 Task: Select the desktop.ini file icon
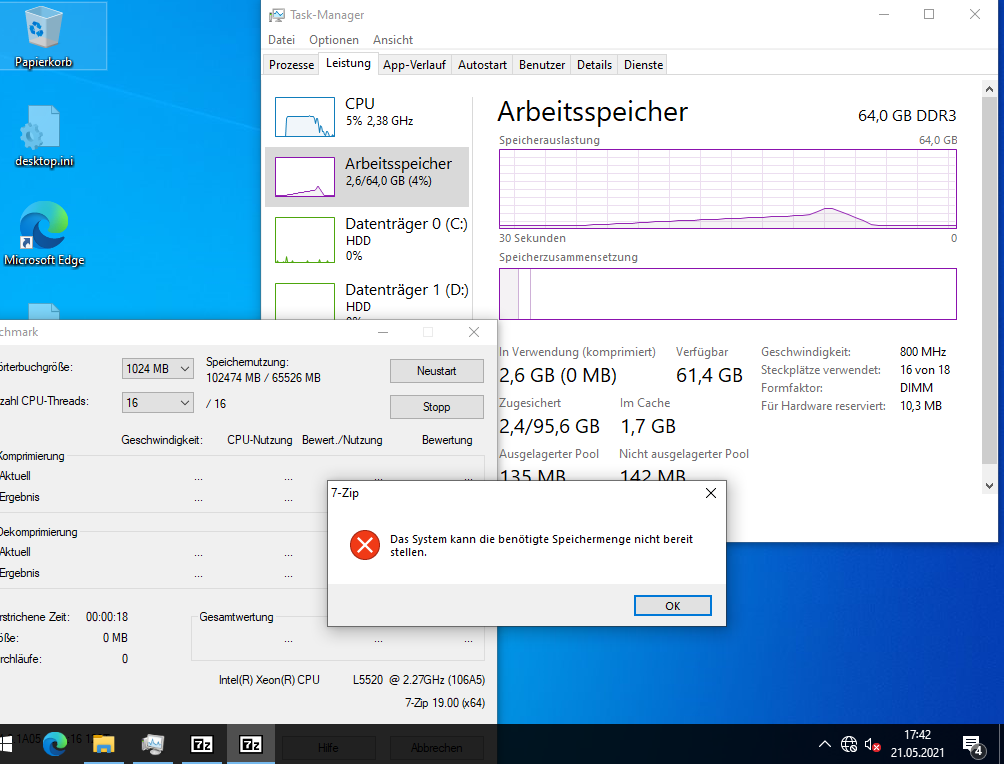coord(44,136)
